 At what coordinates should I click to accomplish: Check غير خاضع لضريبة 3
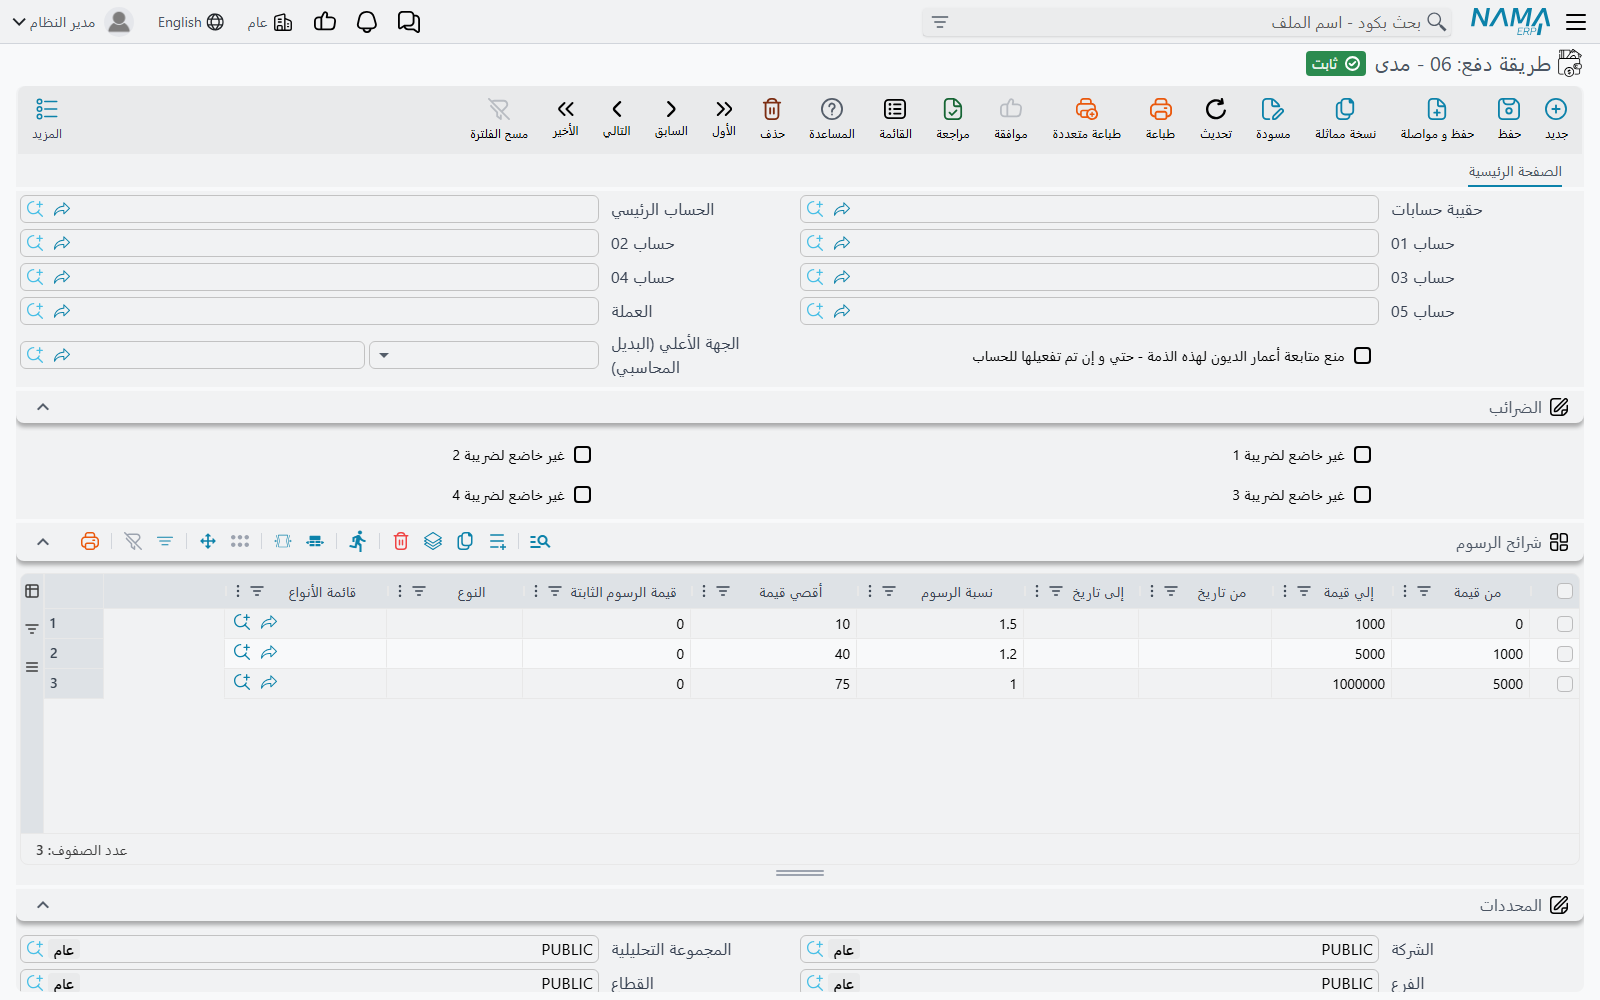(x=1362, y=495)
